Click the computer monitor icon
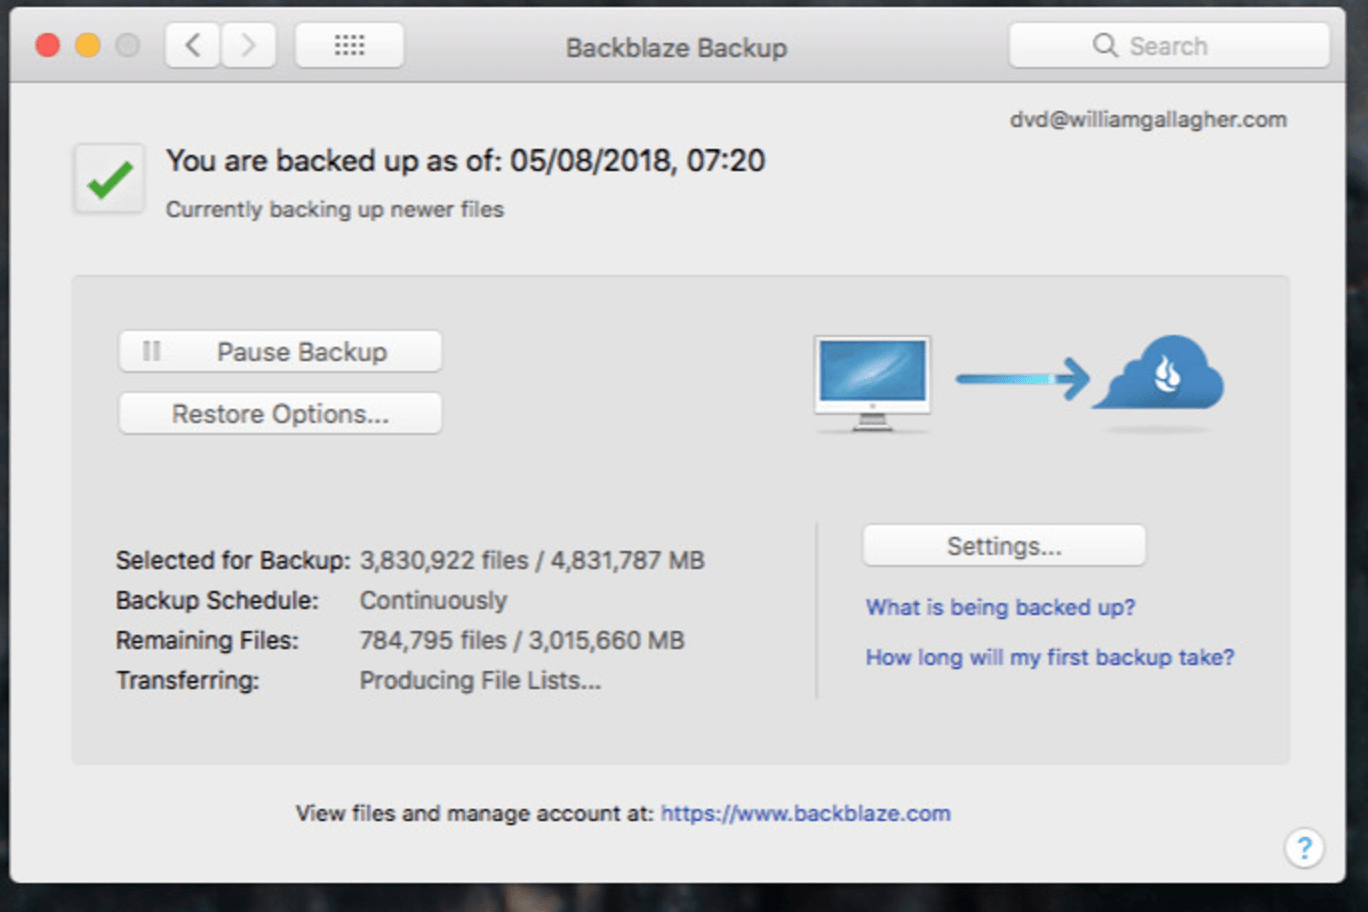The height and width of the screenshot is (912, 1368). pyautogui.click(x=872, y=381)
